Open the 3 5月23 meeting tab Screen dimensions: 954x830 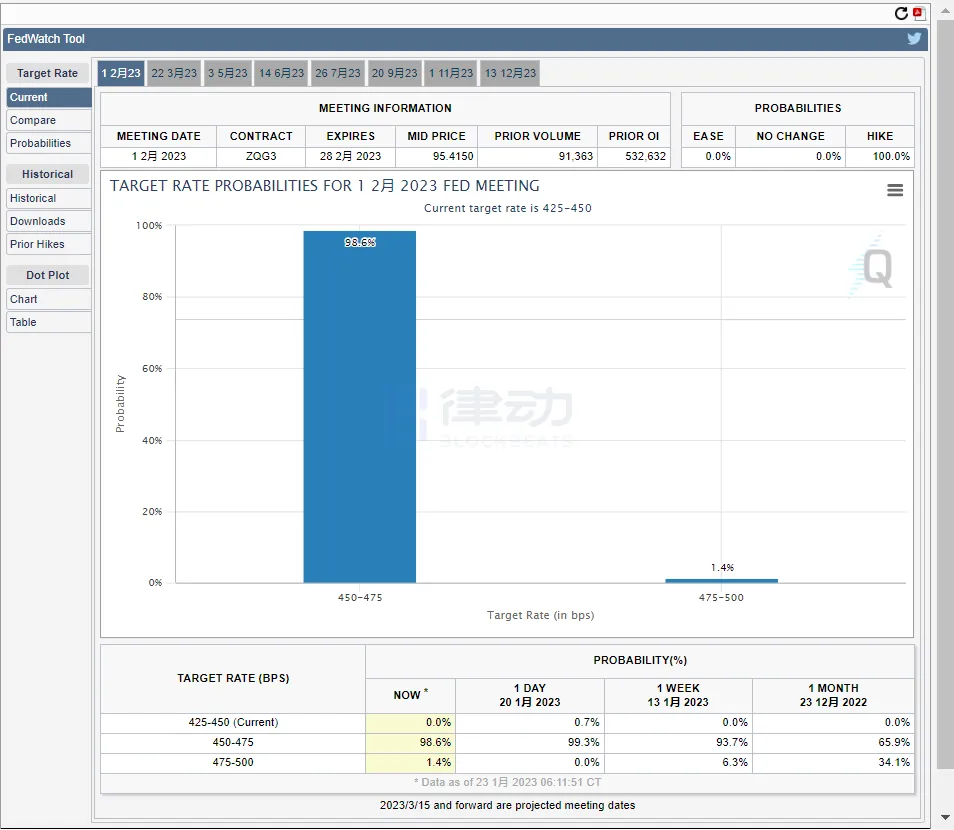click(228, 73)
